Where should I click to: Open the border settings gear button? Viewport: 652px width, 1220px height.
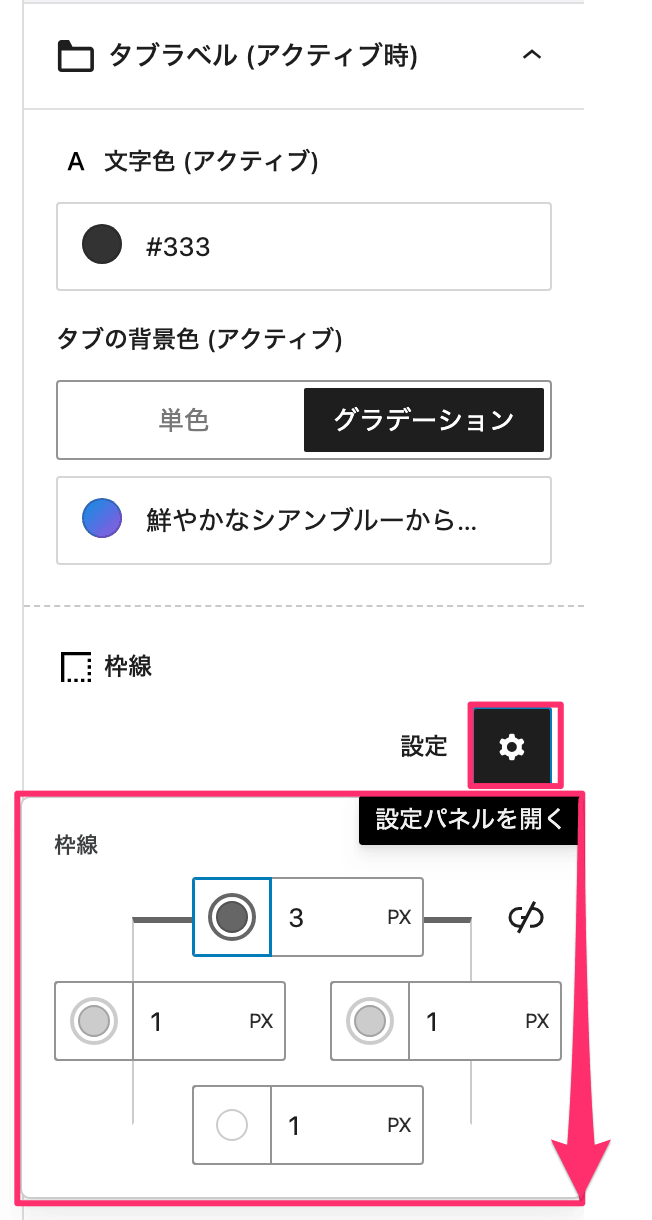click(x=512, y=746)
